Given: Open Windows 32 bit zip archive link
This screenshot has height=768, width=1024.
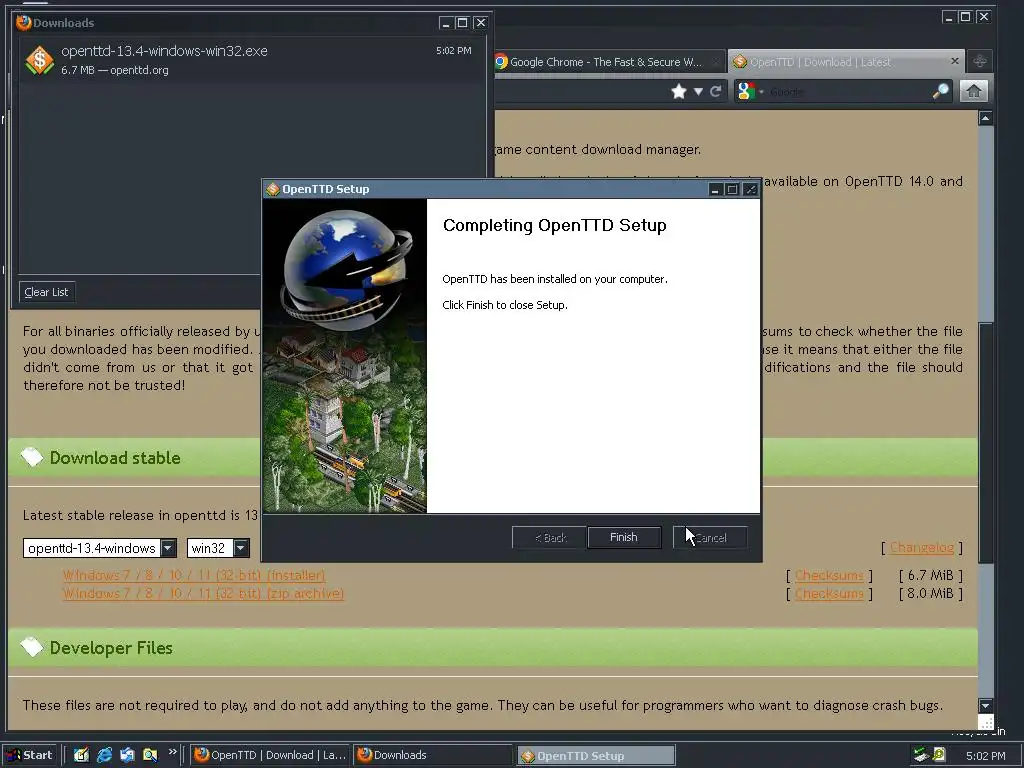Looking at the screenshot, I should click(x=203, y=594).
